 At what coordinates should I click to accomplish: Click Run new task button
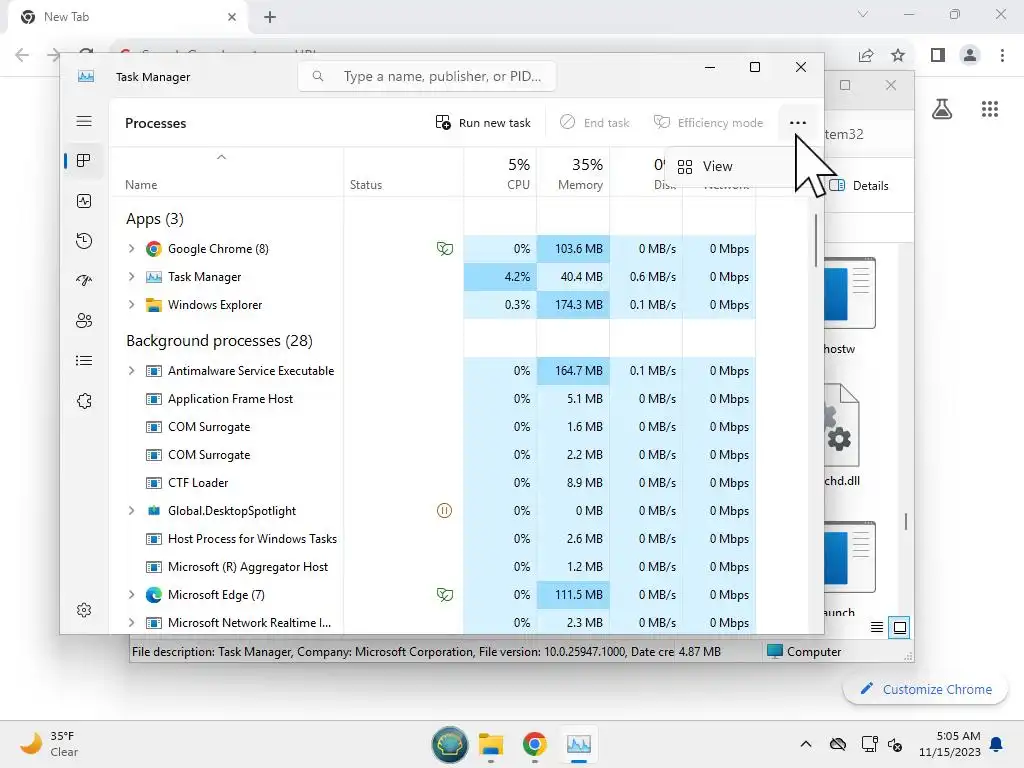coord(483,123)
